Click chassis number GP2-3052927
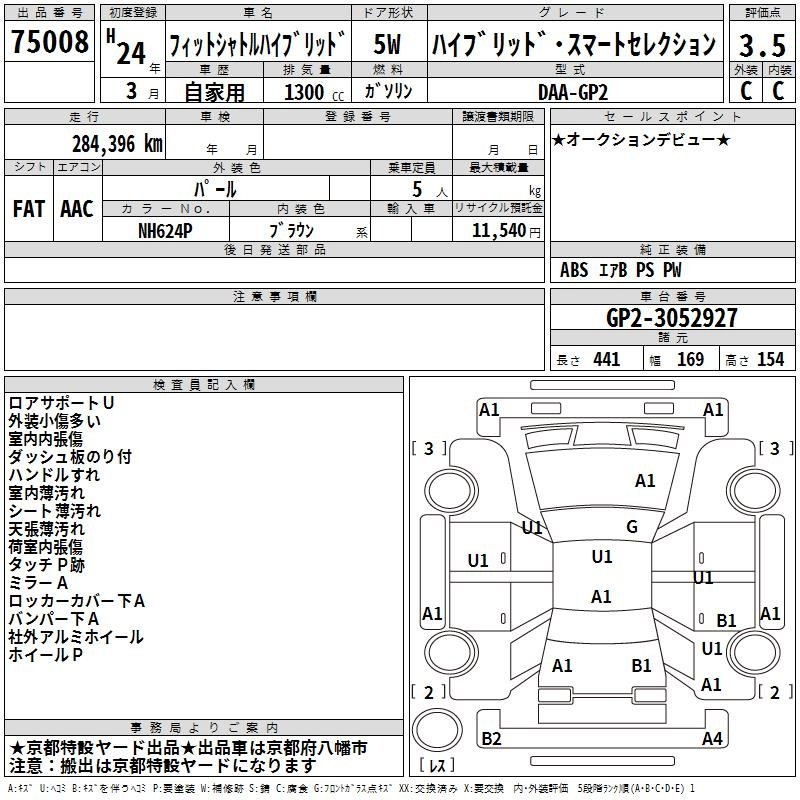The image size is (800, 800). 672,318
